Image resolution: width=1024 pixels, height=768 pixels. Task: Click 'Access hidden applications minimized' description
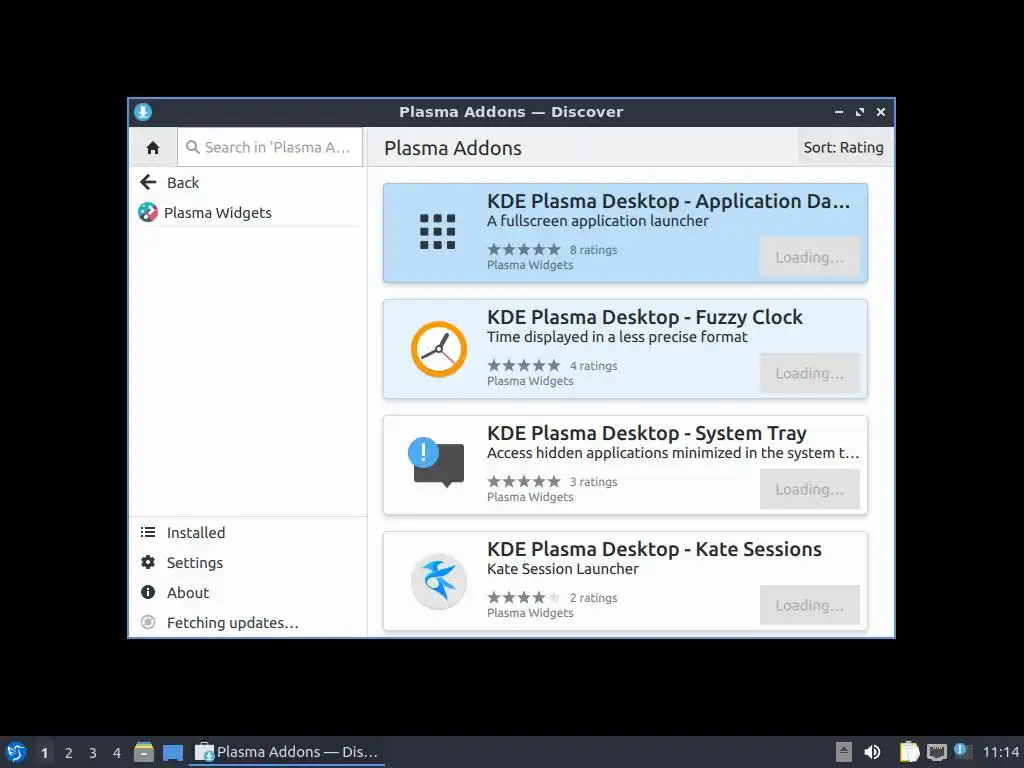coord(673,453)
